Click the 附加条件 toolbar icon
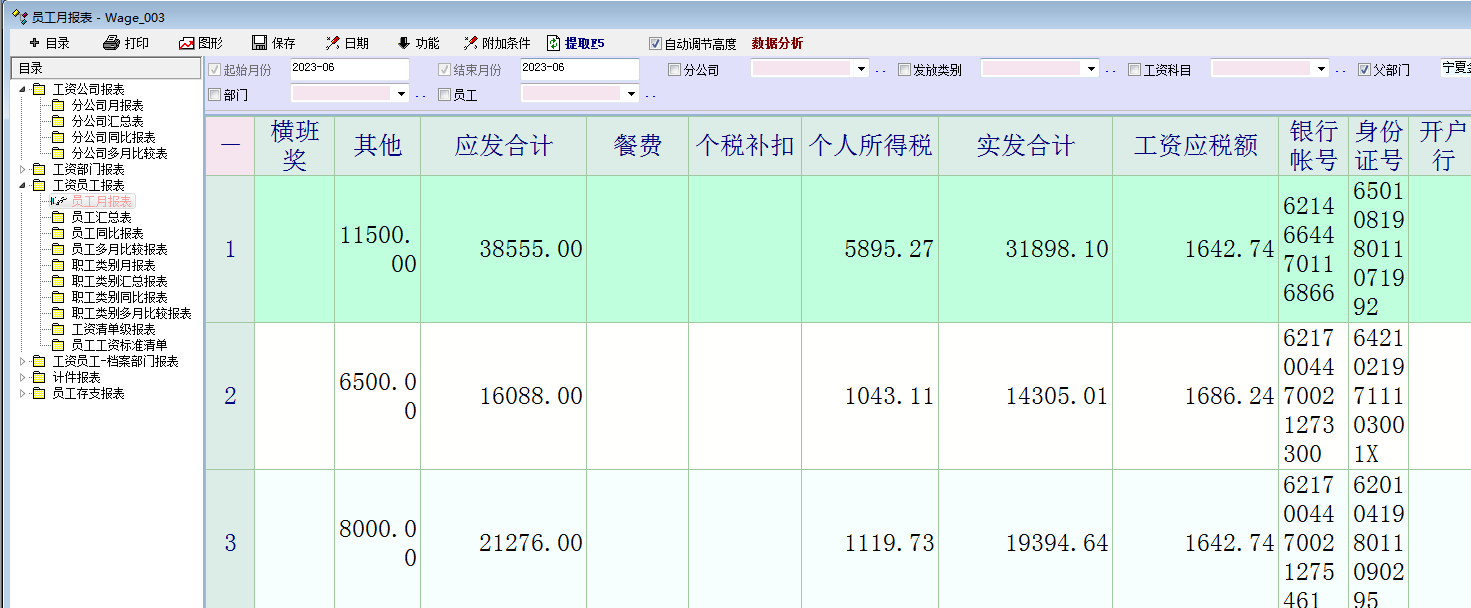The height and width of the screenshot is (608, 1471). pos(470,44)
